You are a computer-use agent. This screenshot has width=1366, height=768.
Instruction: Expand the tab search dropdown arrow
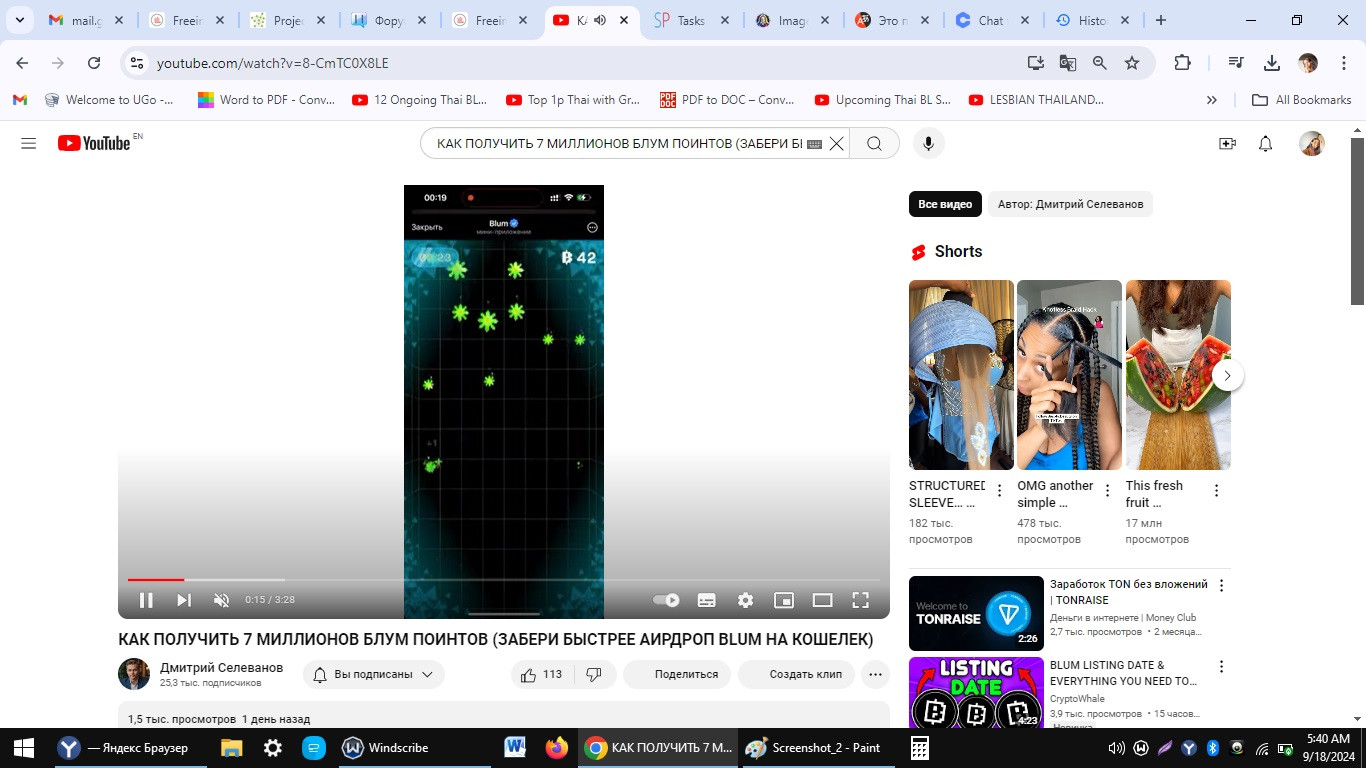(x=19, y=20)
